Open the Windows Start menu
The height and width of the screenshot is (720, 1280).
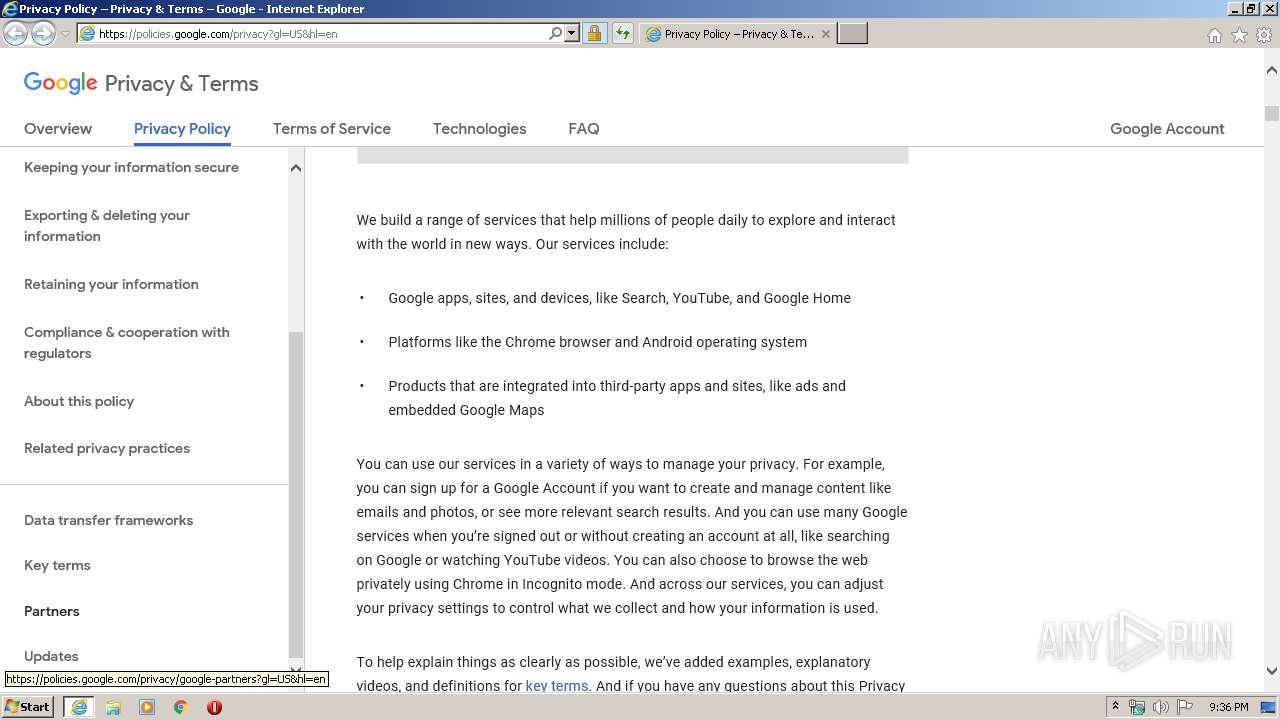coord(27,707)
